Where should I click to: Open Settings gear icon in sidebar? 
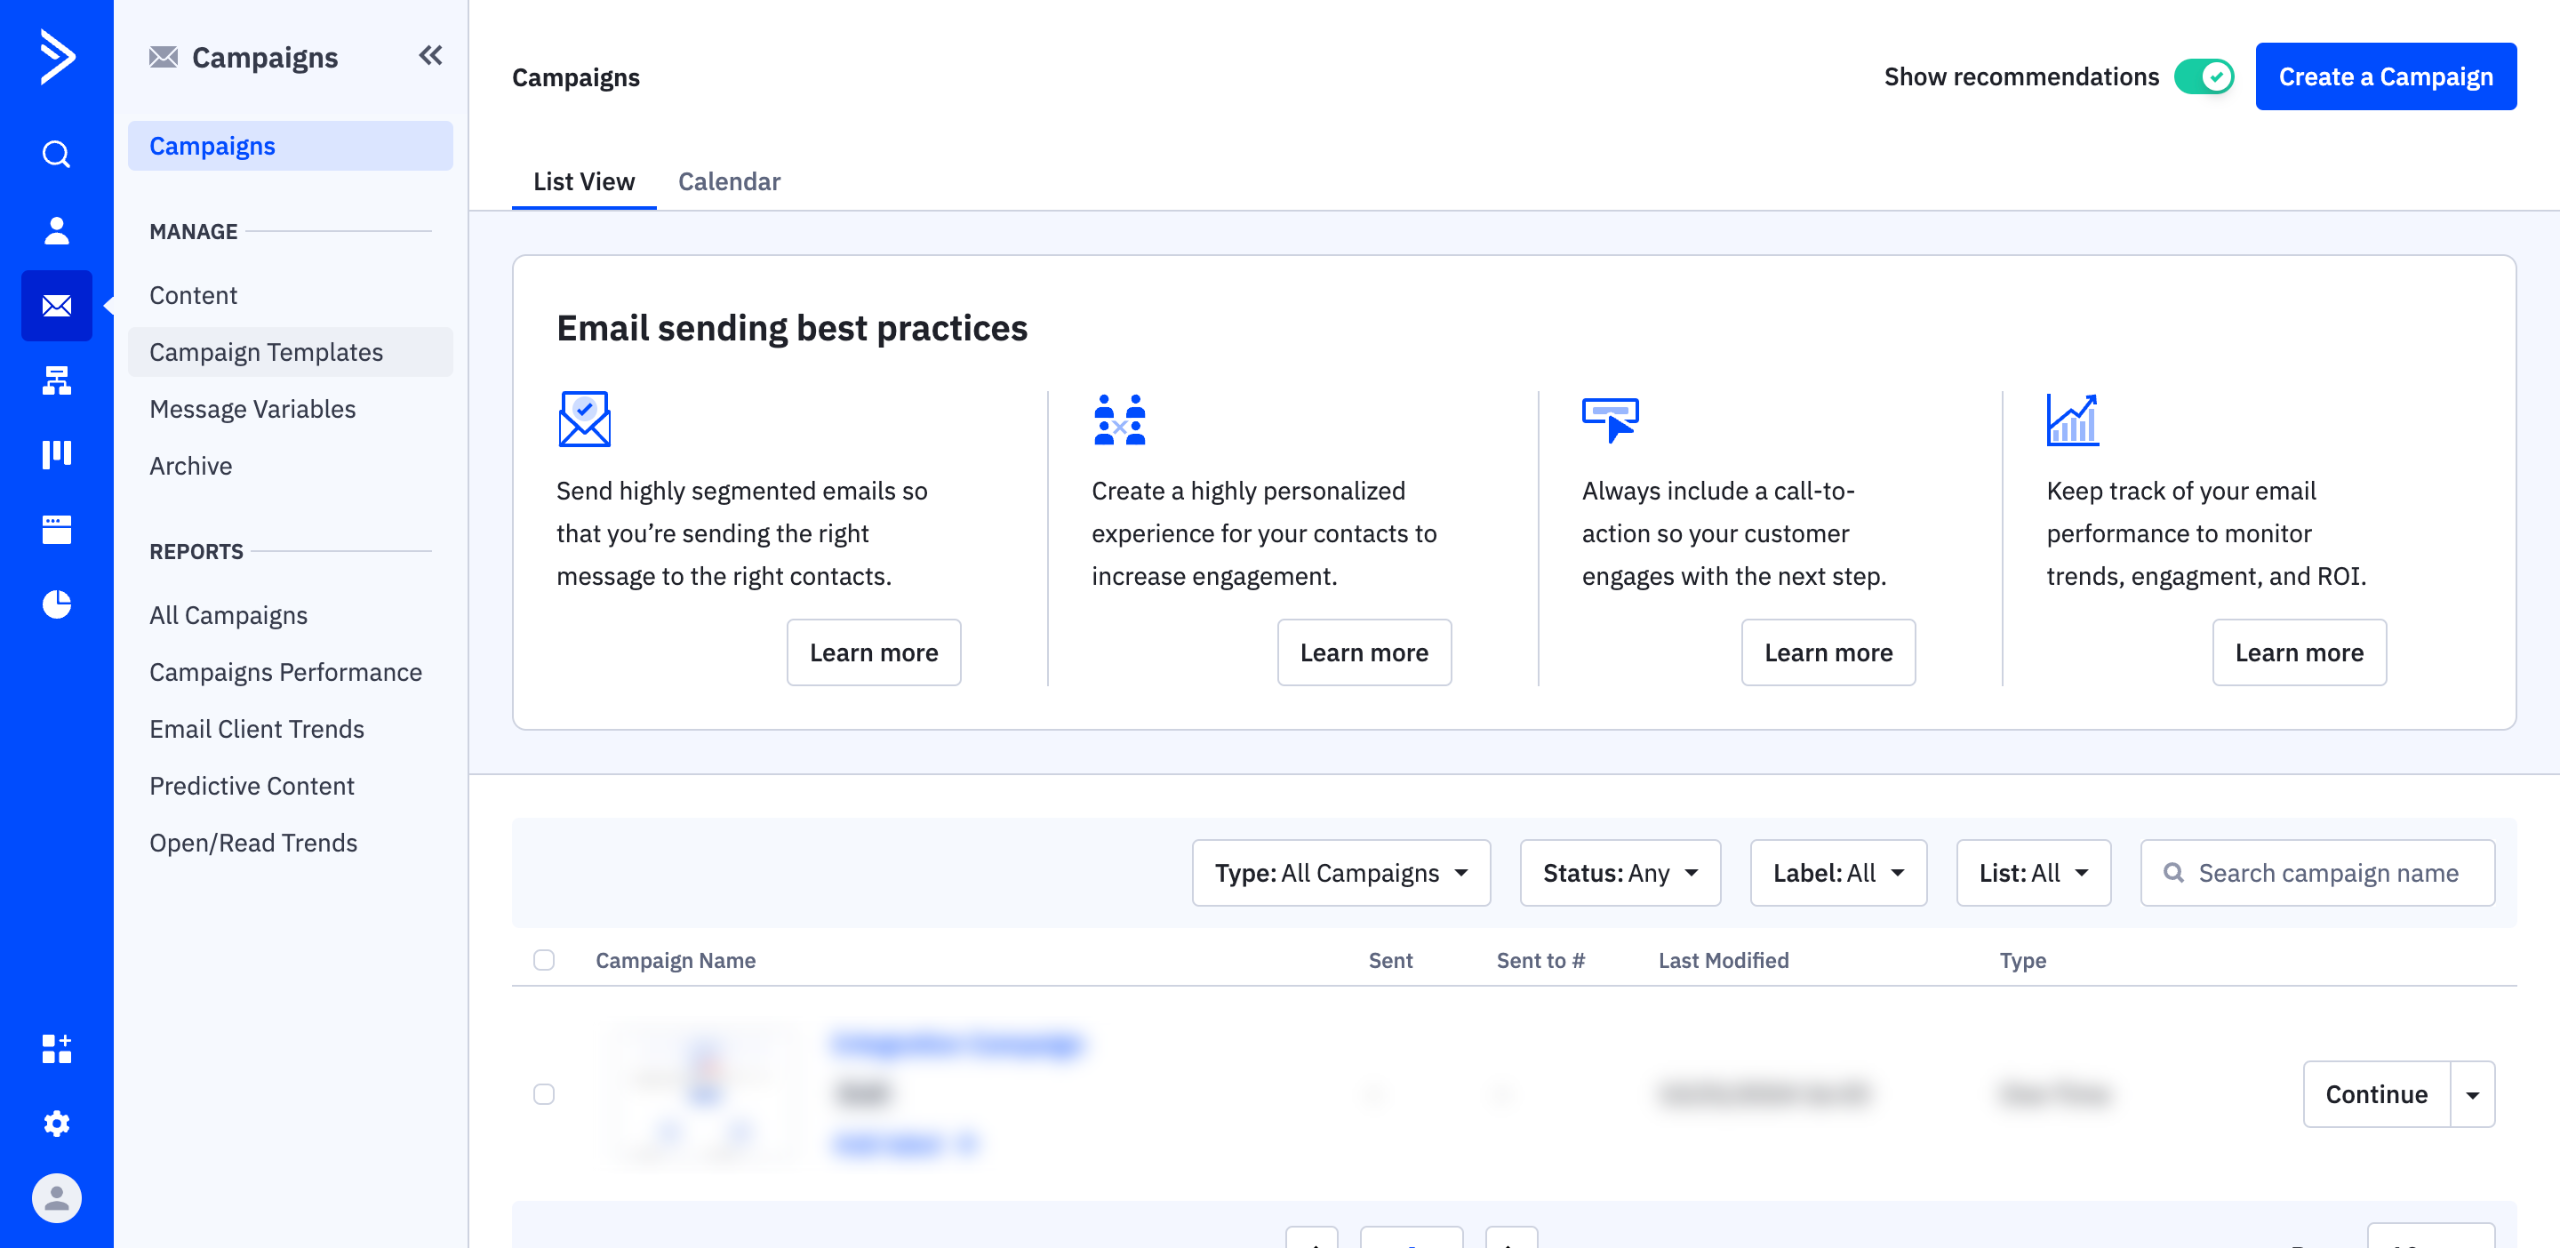click(56, 1123)
